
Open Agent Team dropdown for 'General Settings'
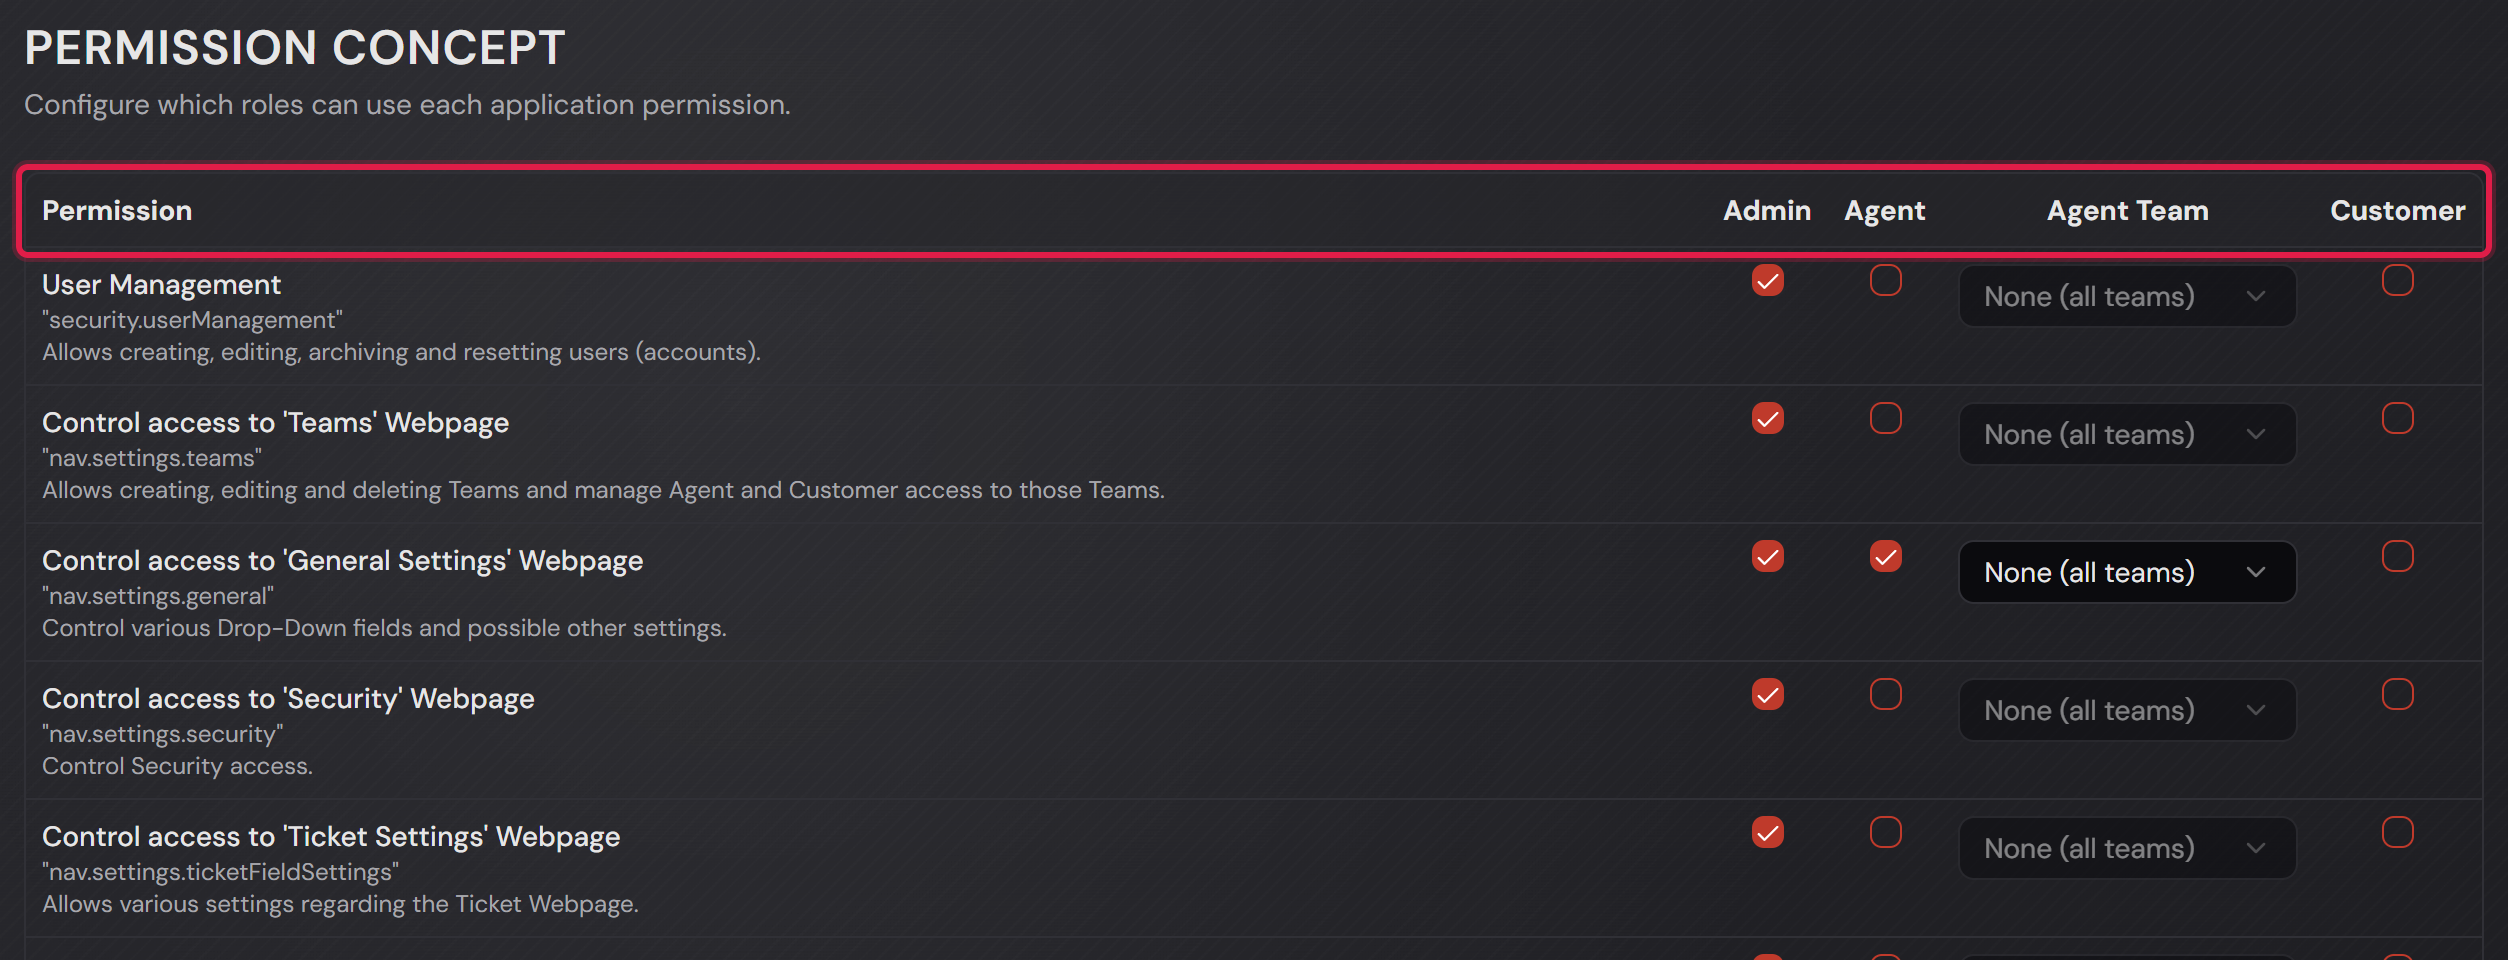tap(2127, 572)
